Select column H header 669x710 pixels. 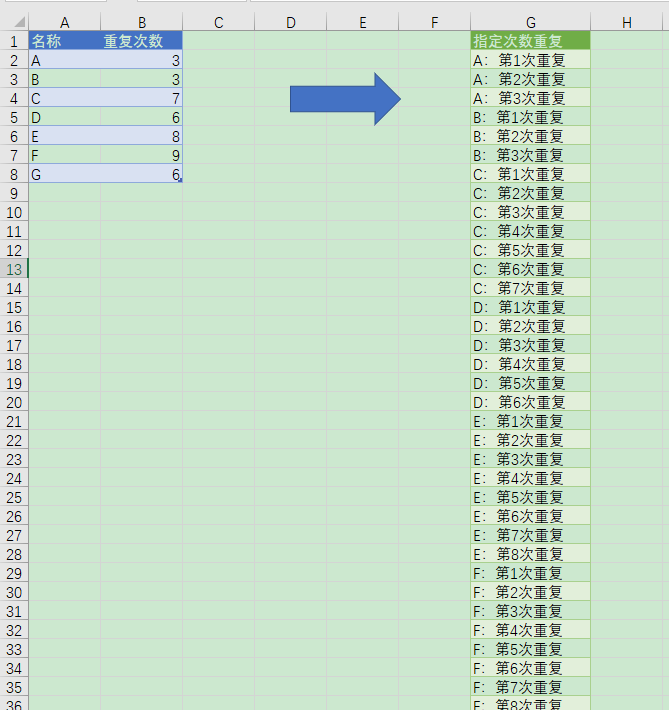[x=627, y=22]
